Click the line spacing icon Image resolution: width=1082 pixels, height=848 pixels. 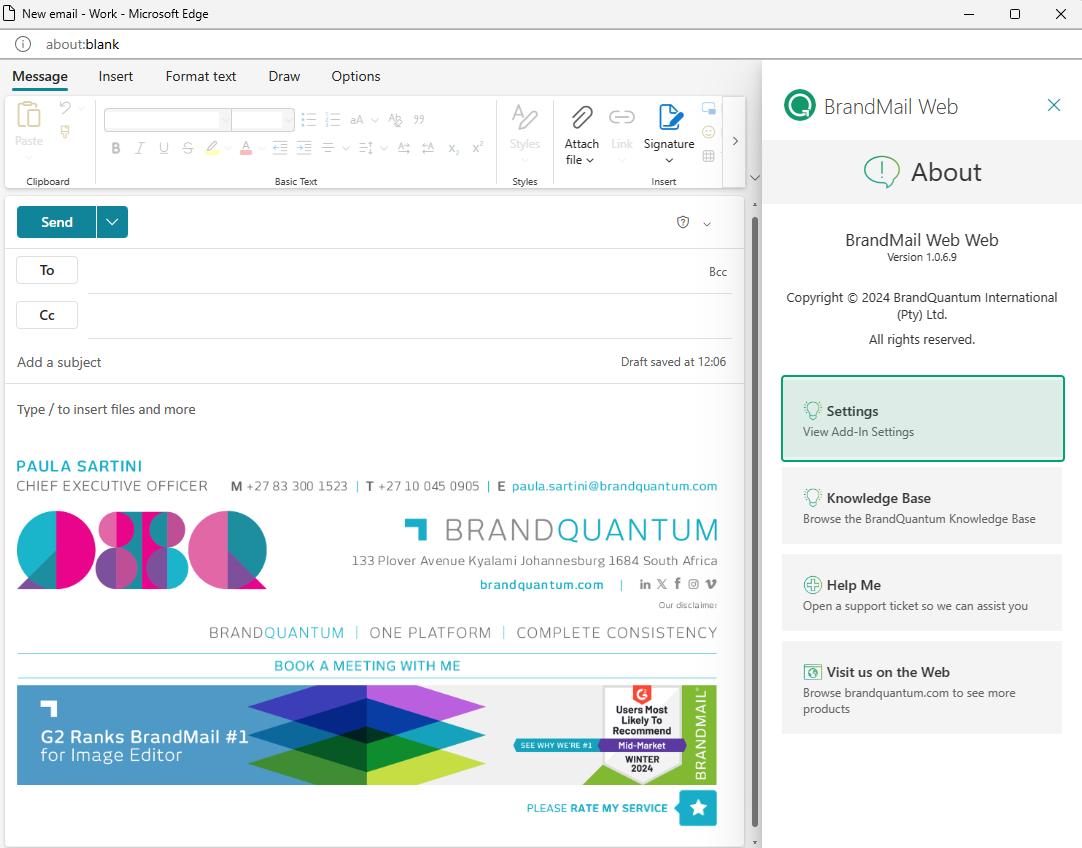(x=366, y=148)
